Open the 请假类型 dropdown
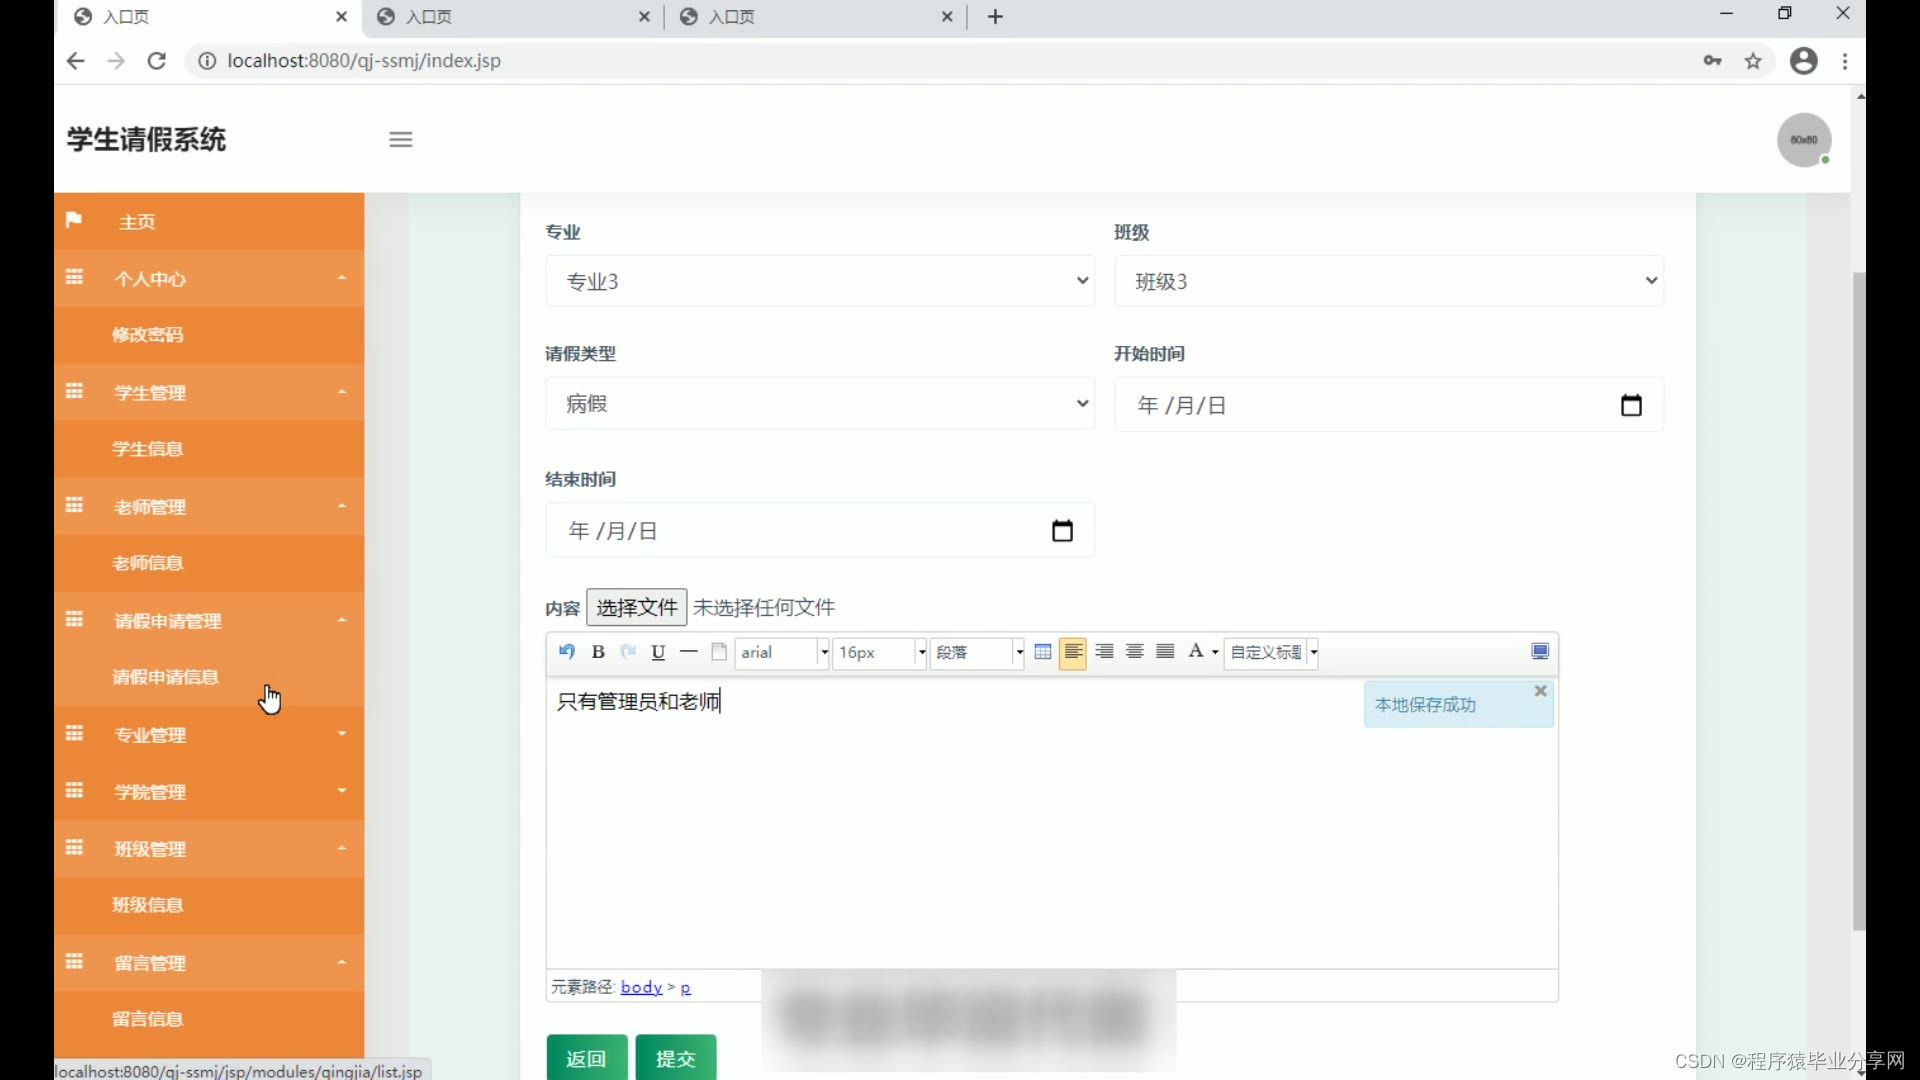Viewport: 1920px width, 1080px height. (819, 404)
